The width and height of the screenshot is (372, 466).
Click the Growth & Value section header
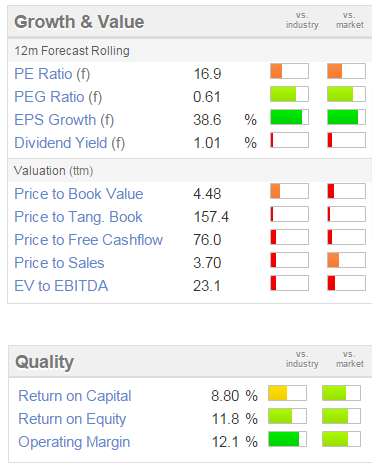tap(79, 22)
